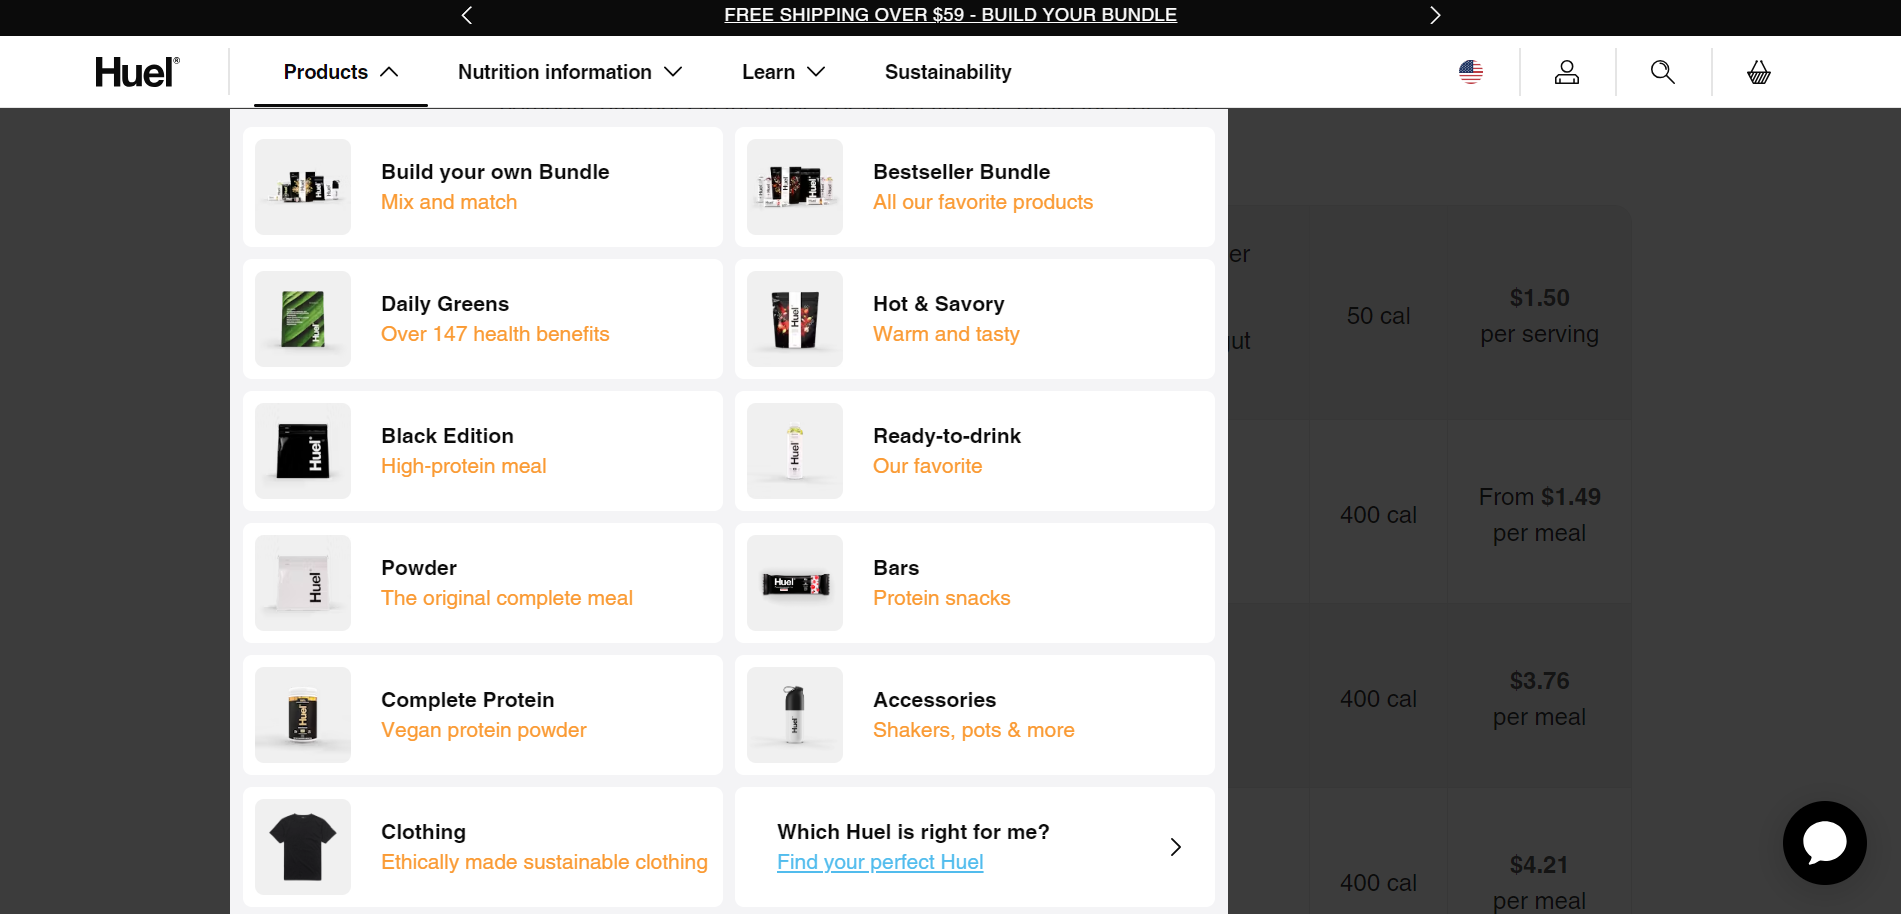Expand the Nutrition information menu
This screenshot has width=1901, height=914.
(x=570, y=72)
